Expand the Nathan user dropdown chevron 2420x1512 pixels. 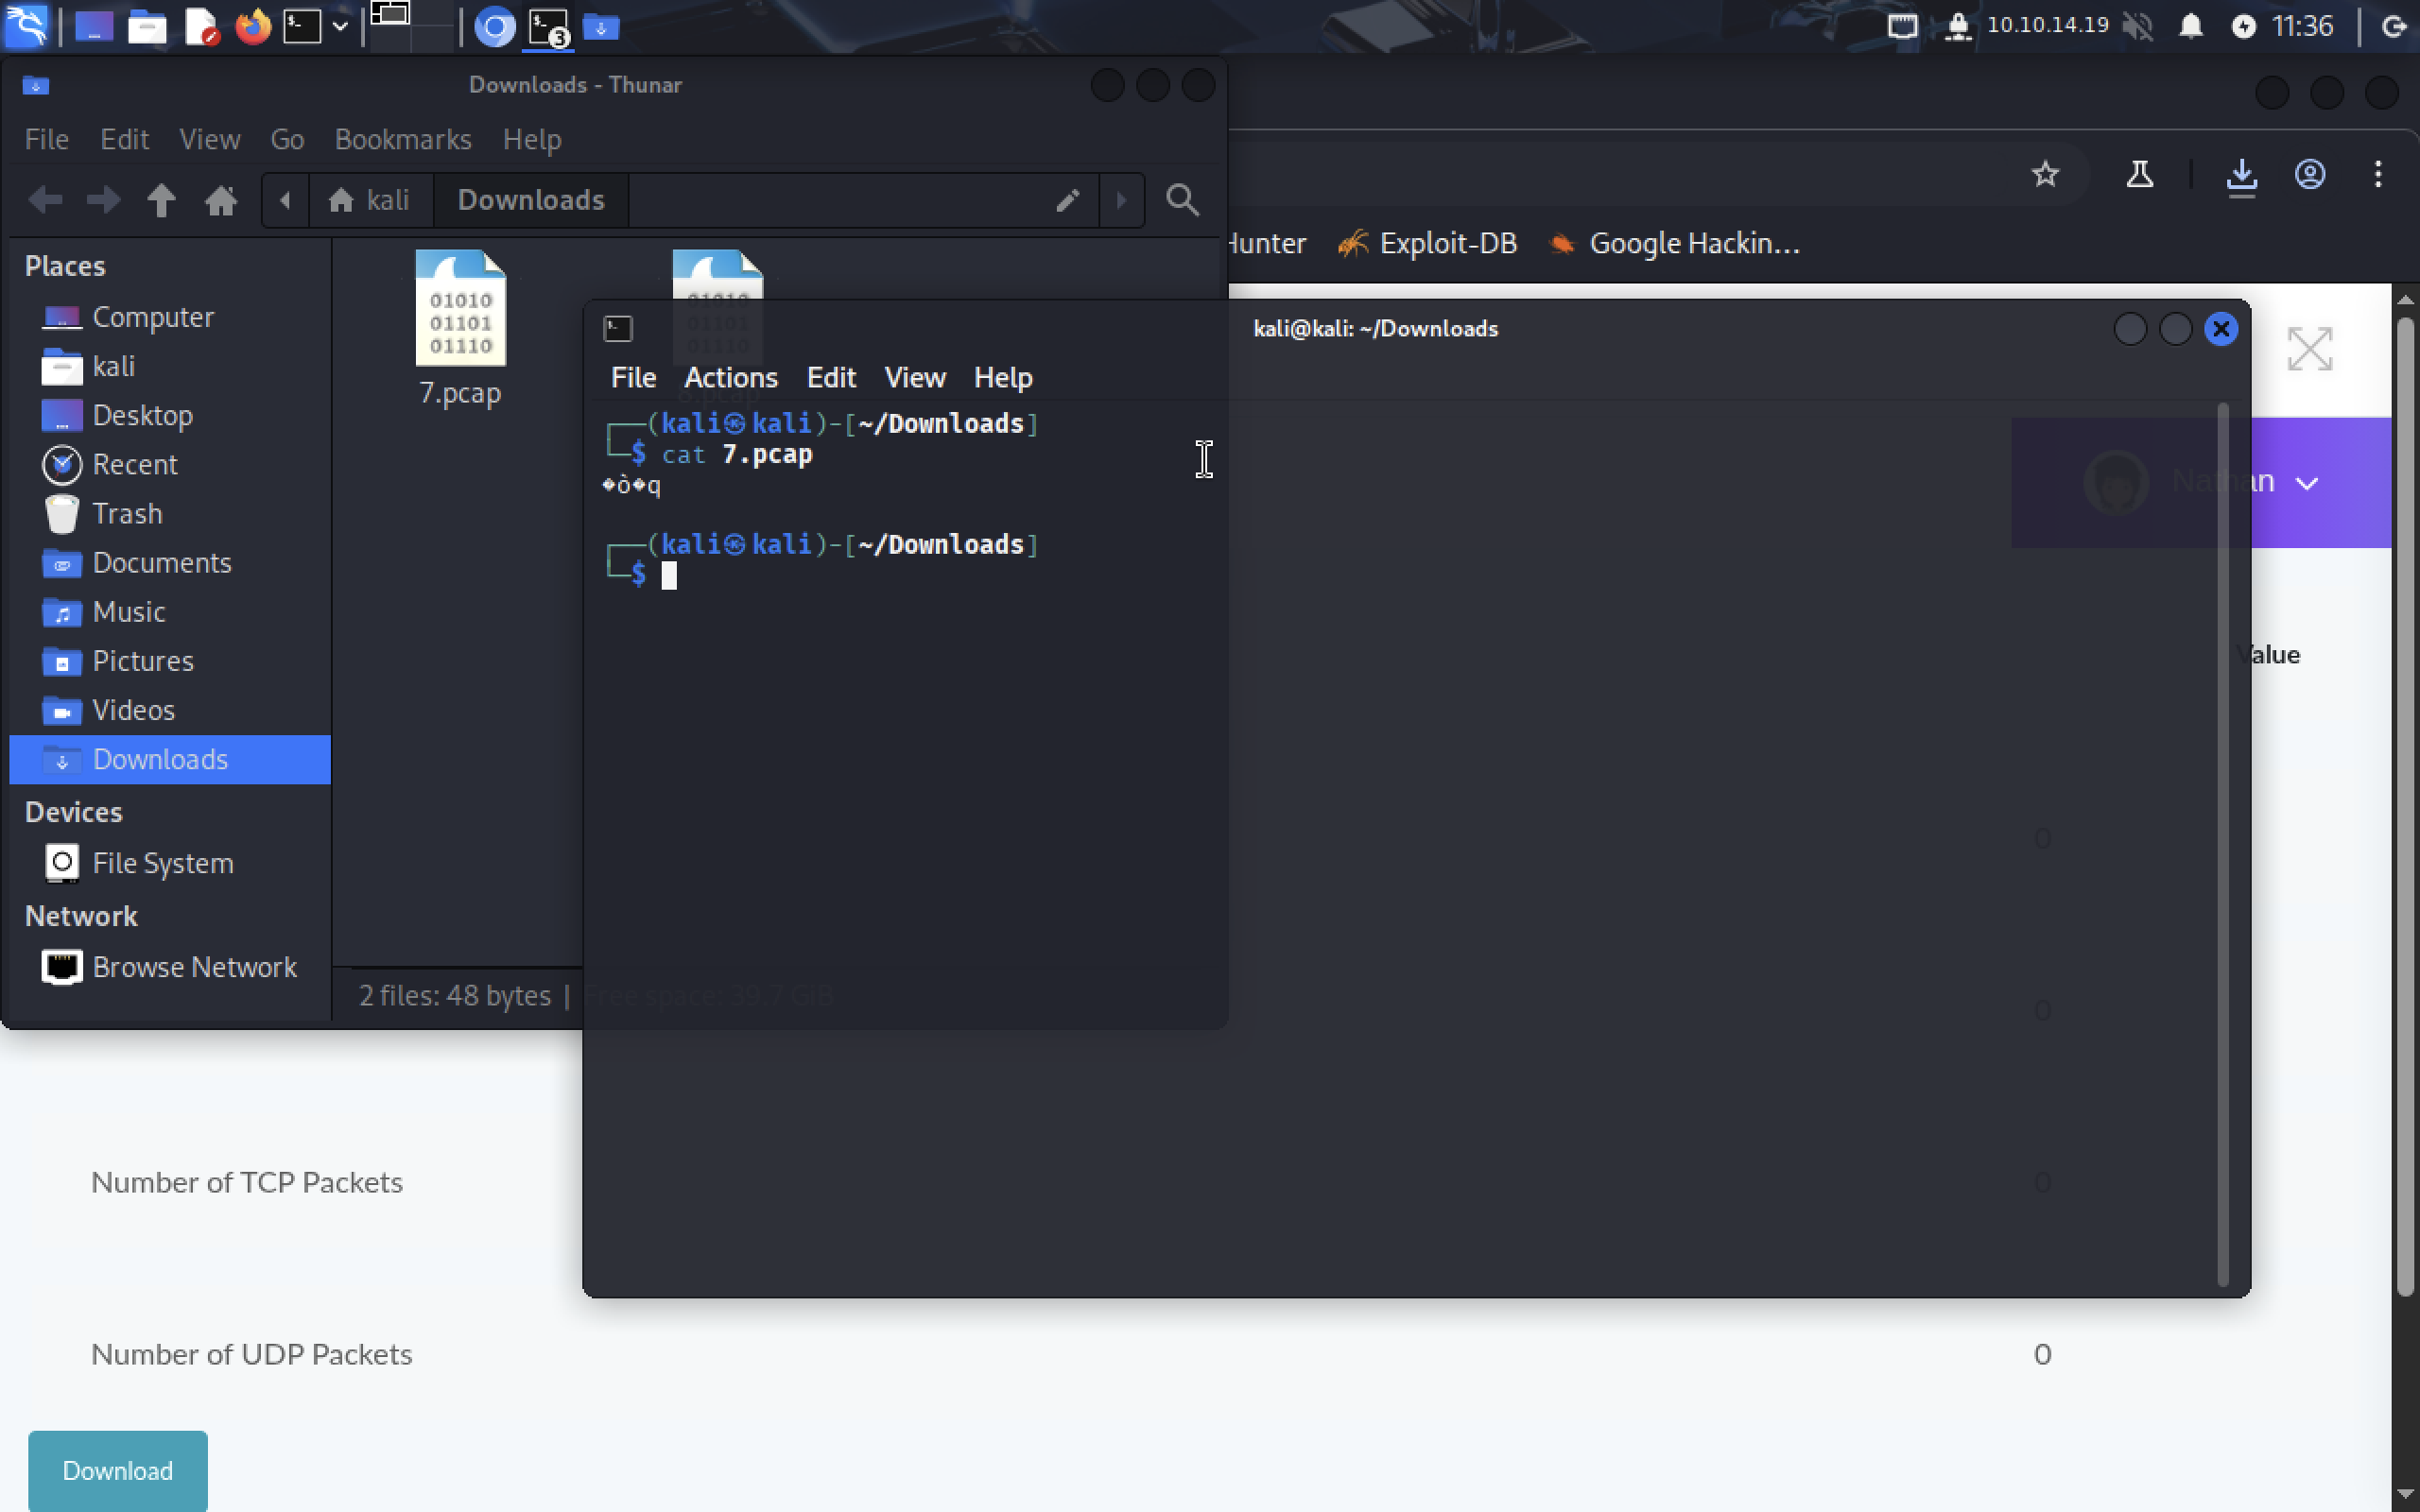(x=2306, y=484)
